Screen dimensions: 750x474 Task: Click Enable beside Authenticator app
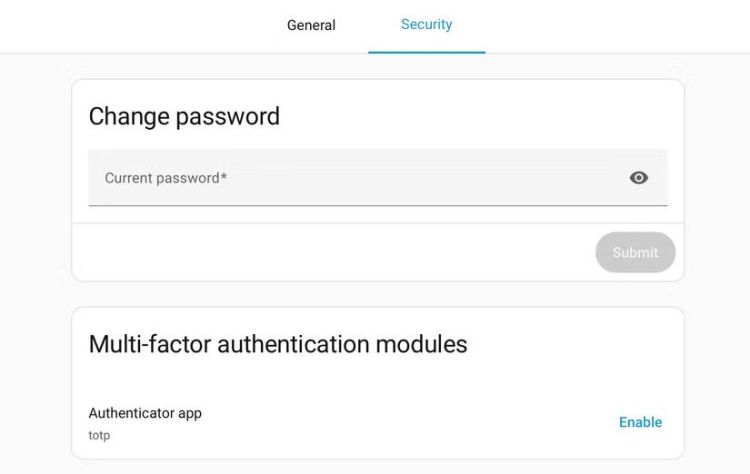point(640,422)
